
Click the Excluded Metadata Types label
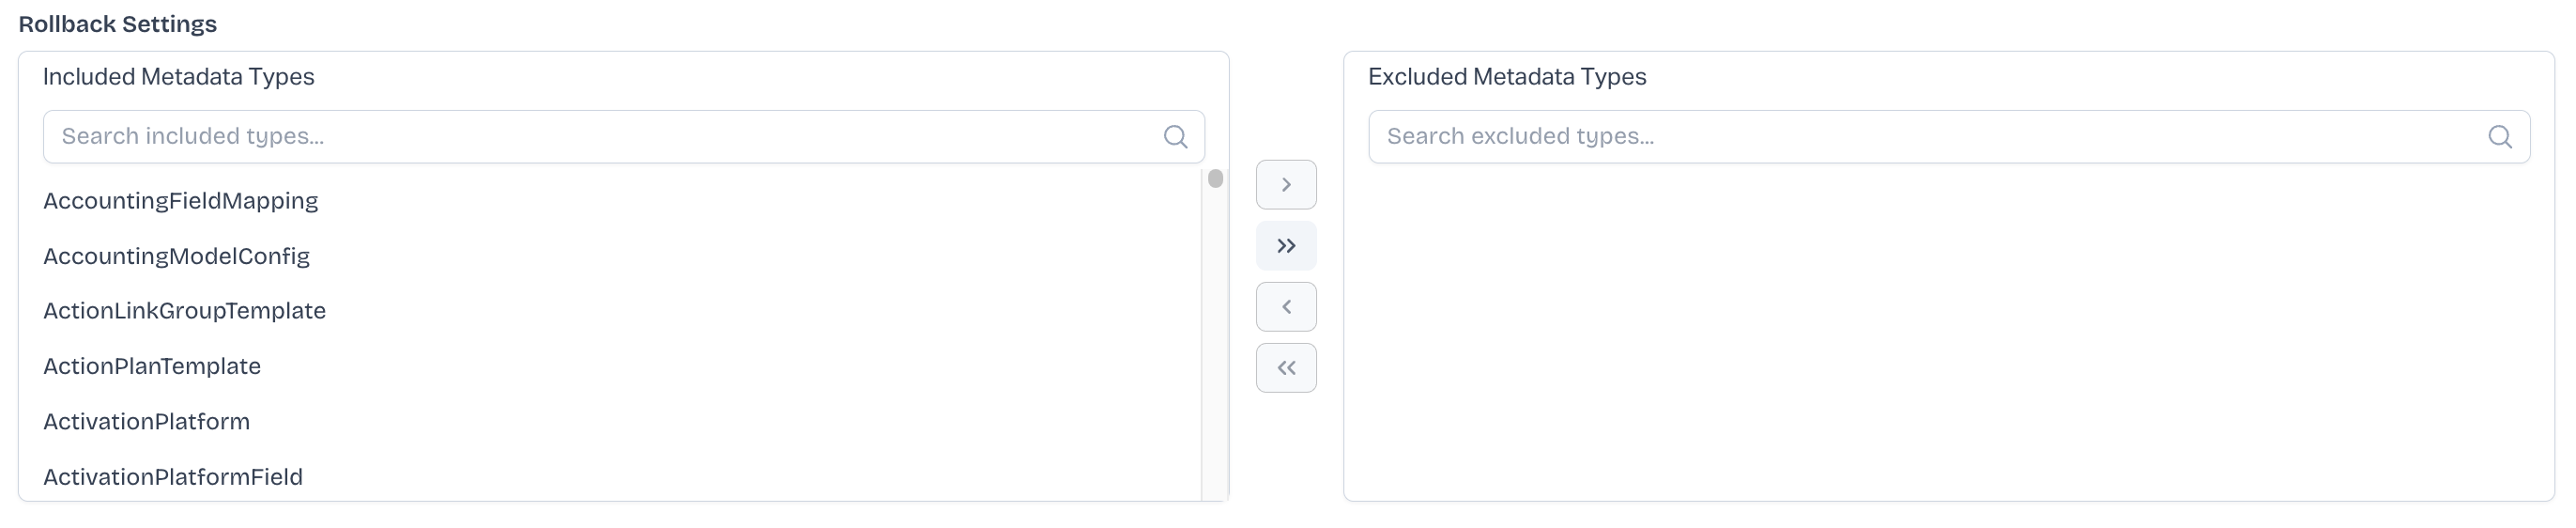click(x=1506, y=77)
